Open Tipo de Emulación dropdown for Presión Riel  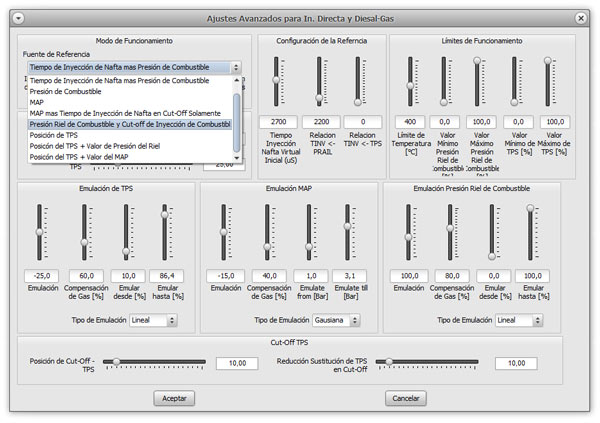coord(520,320)
